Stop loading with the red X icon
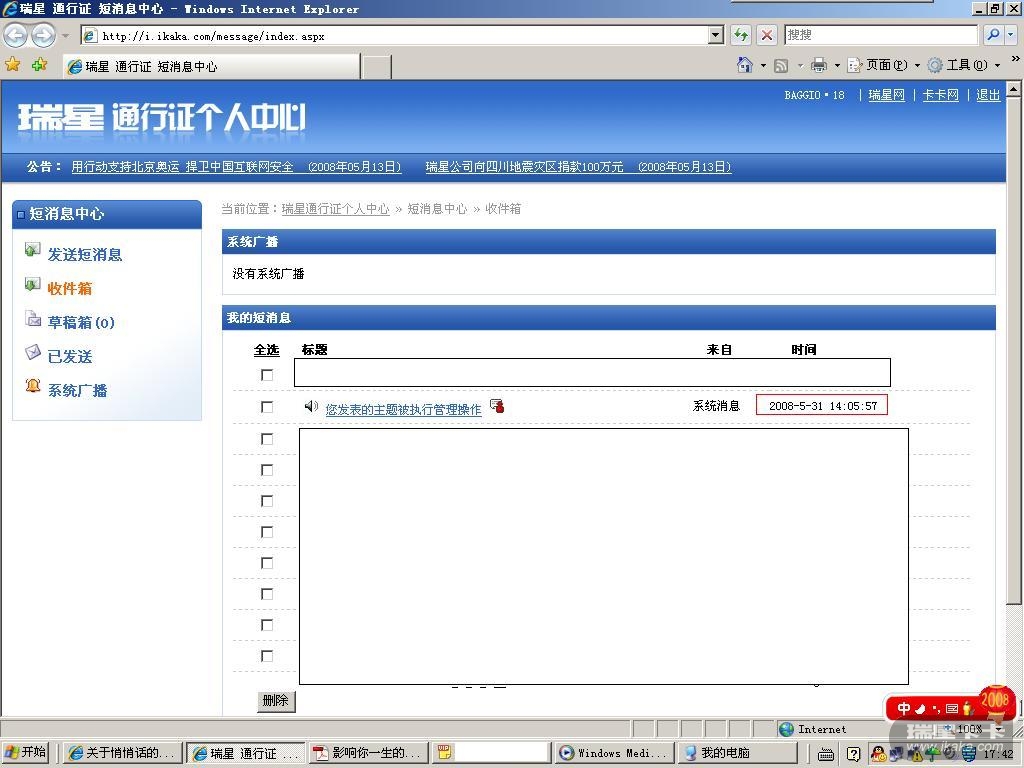 [x=767, y=35]
